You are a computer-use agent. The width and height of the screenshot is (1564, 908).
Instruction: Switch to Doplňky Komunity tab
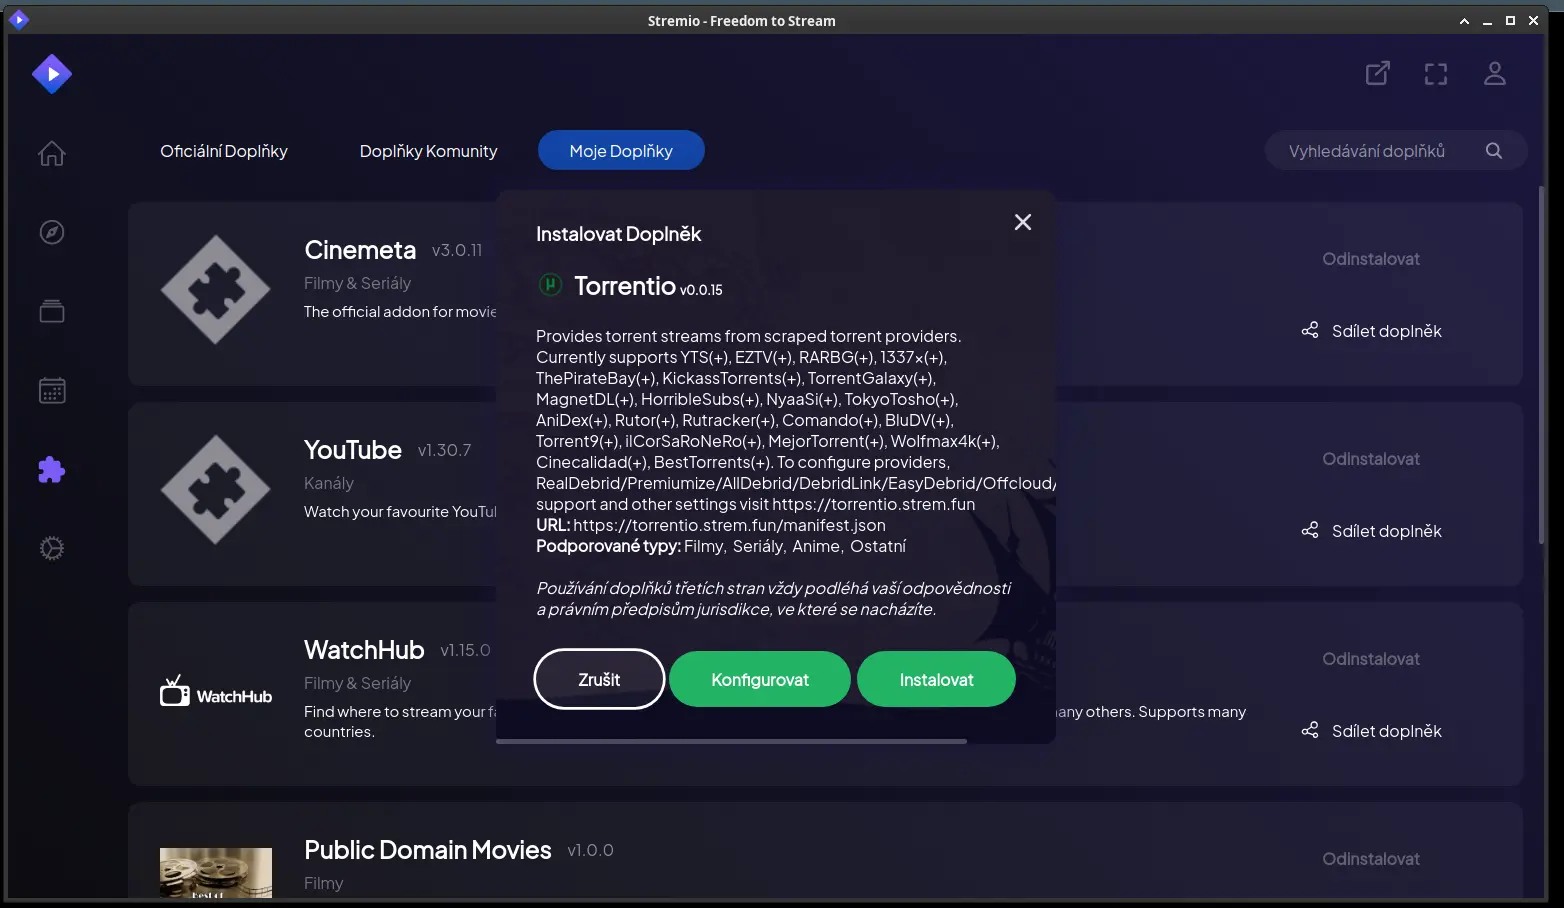[x=428, y=151]
